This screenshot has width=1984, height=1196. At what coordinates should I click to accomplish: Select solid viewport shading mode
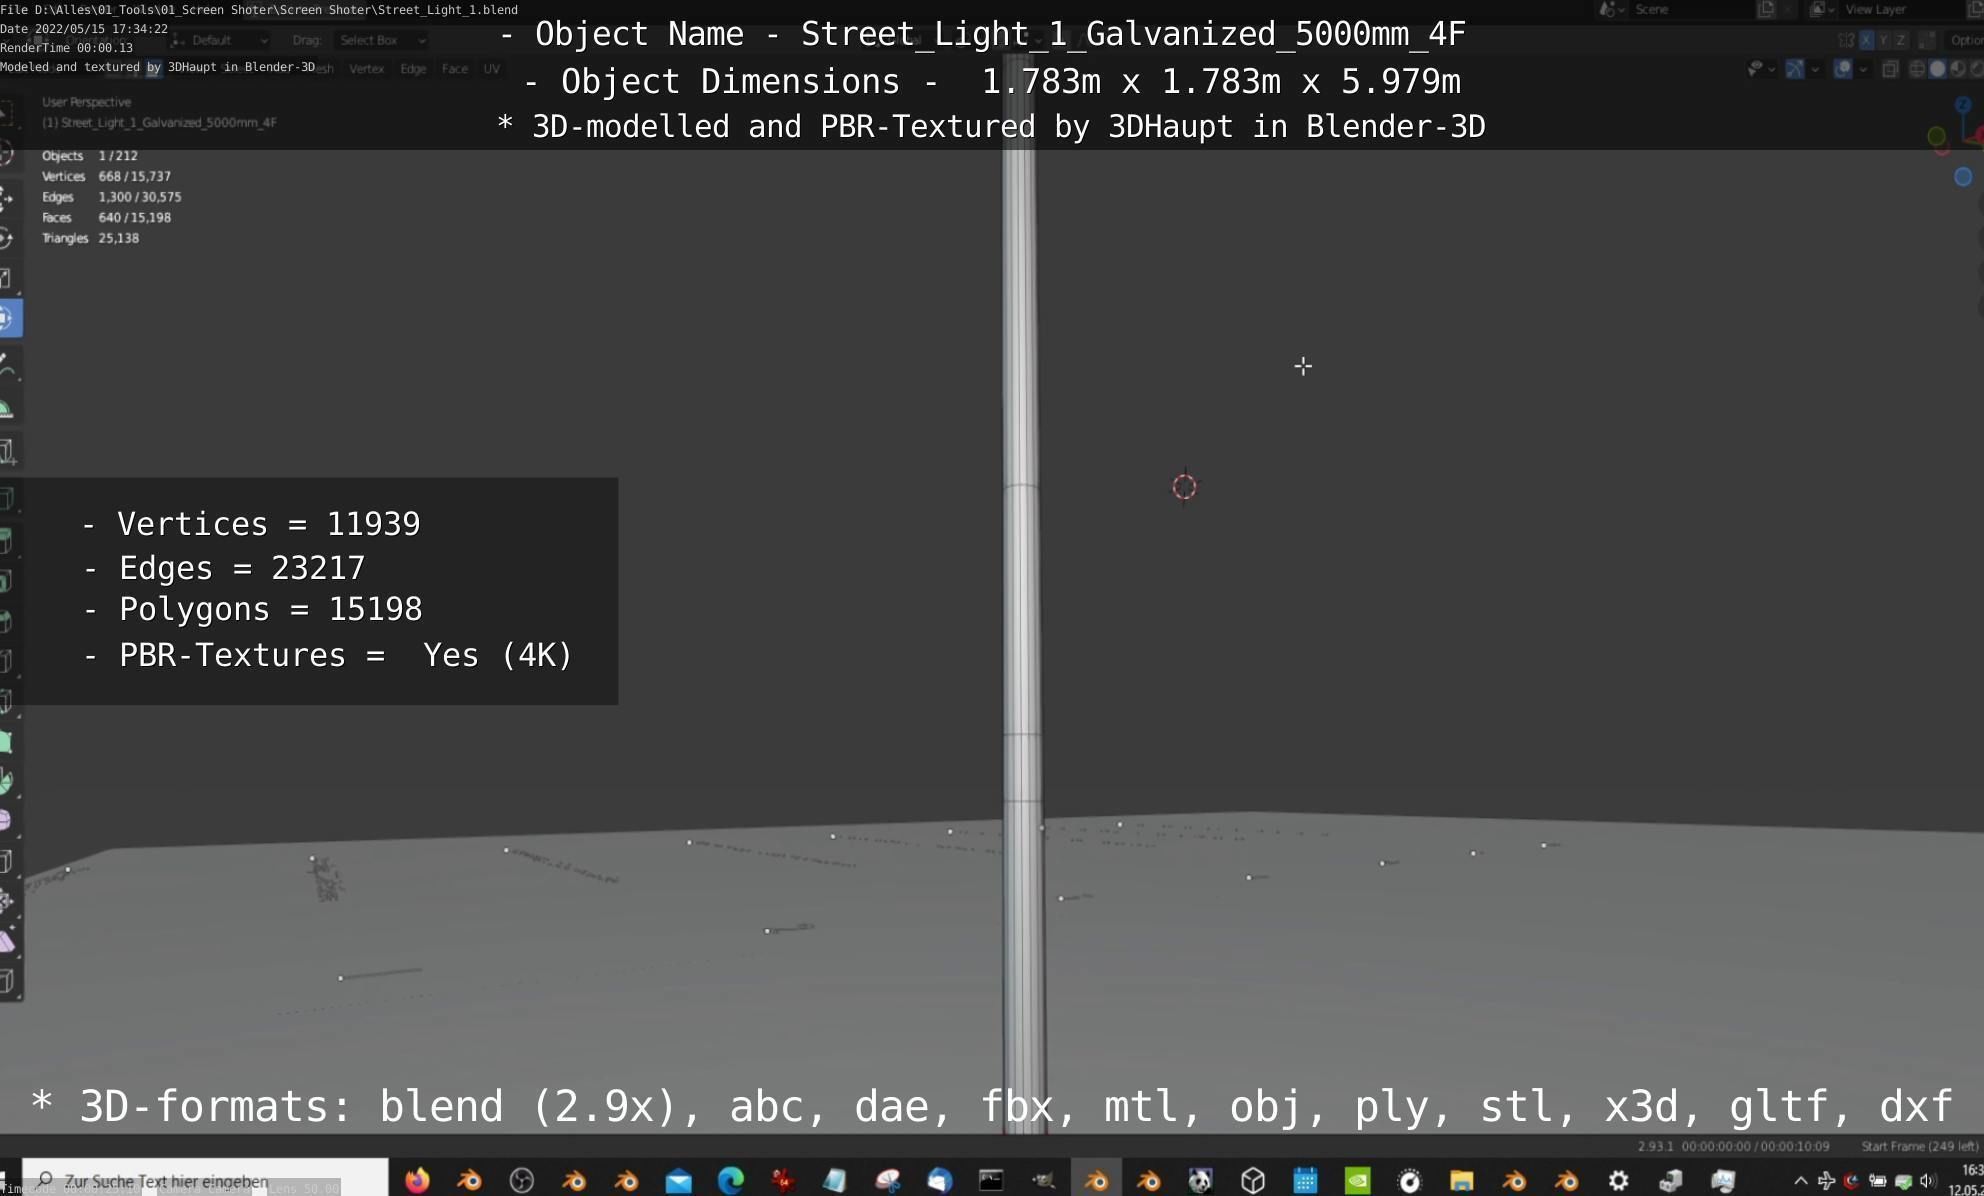coord(1937,69)
